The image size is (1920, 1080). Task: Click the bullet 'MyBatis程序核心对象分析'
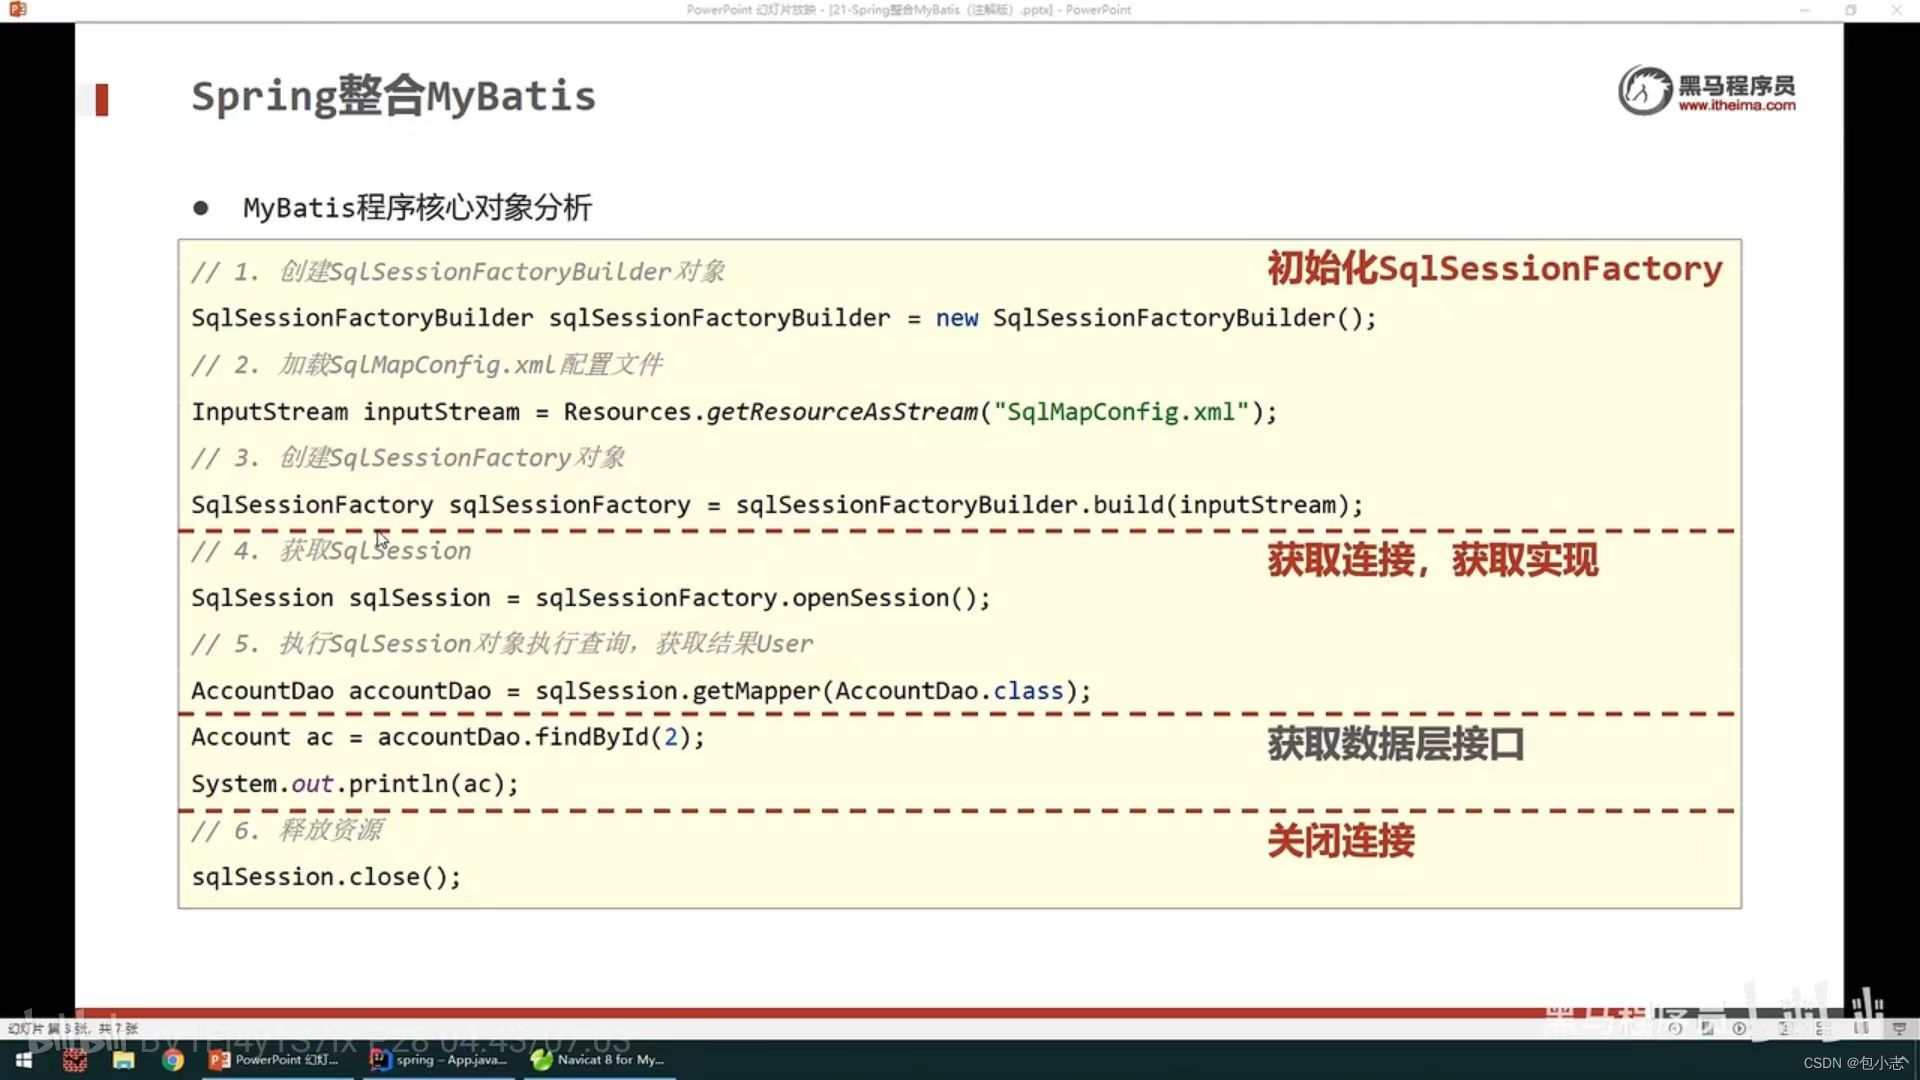pos(417,207)
